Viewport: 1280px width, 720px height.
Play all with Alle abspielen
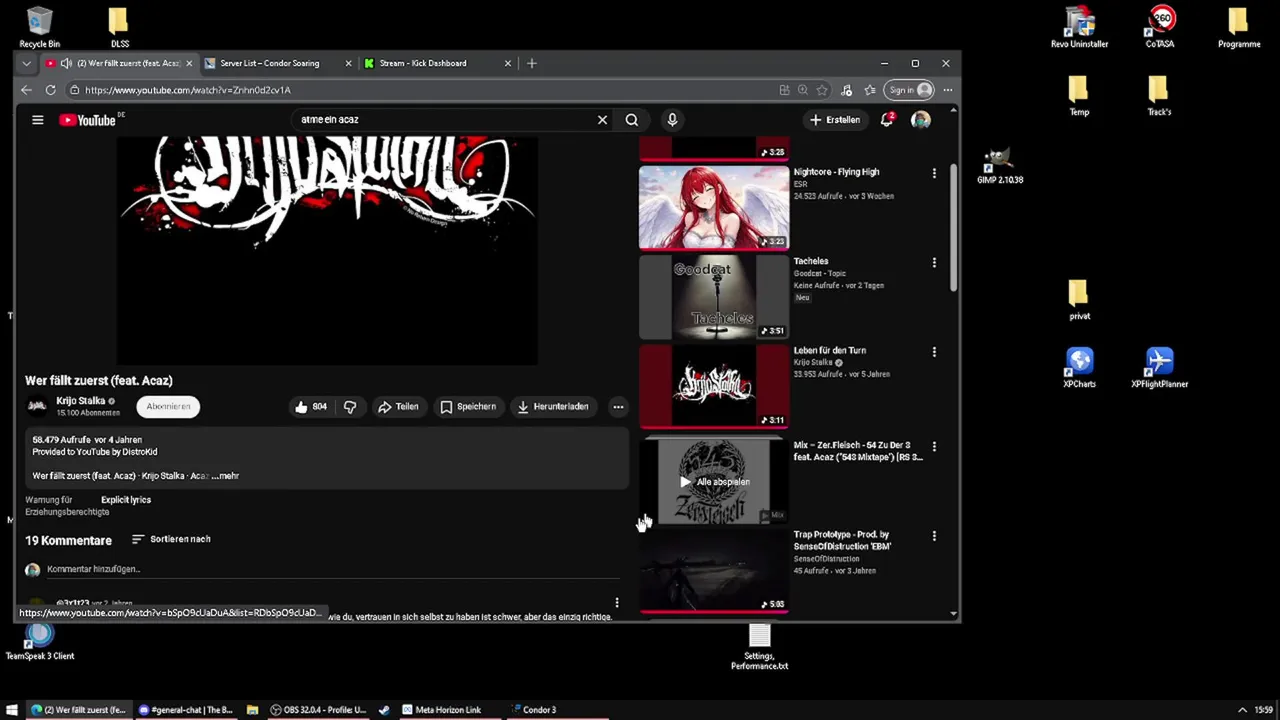point(714,482)
